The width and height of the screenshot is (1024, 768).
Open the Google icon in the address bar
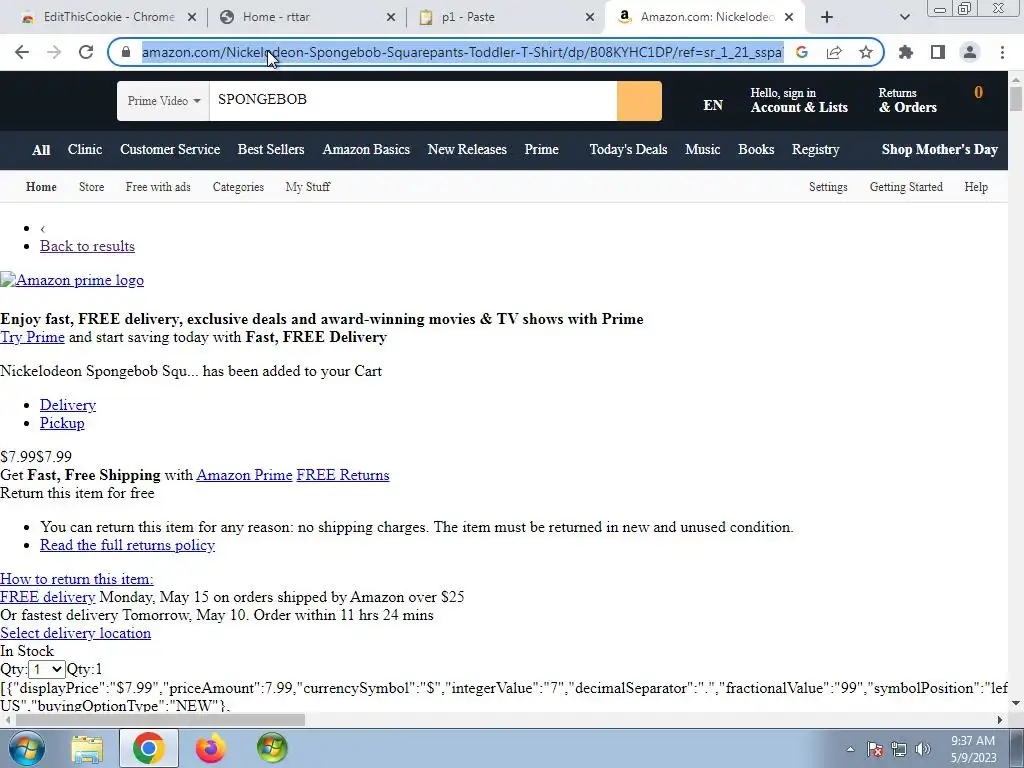click(x=802, y=52)
